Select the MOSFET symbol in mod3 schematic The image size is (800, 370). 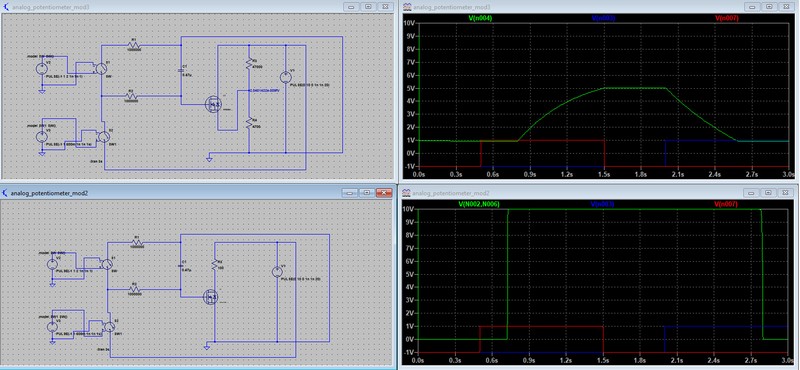pyautogui.click(x=213, y=105)
